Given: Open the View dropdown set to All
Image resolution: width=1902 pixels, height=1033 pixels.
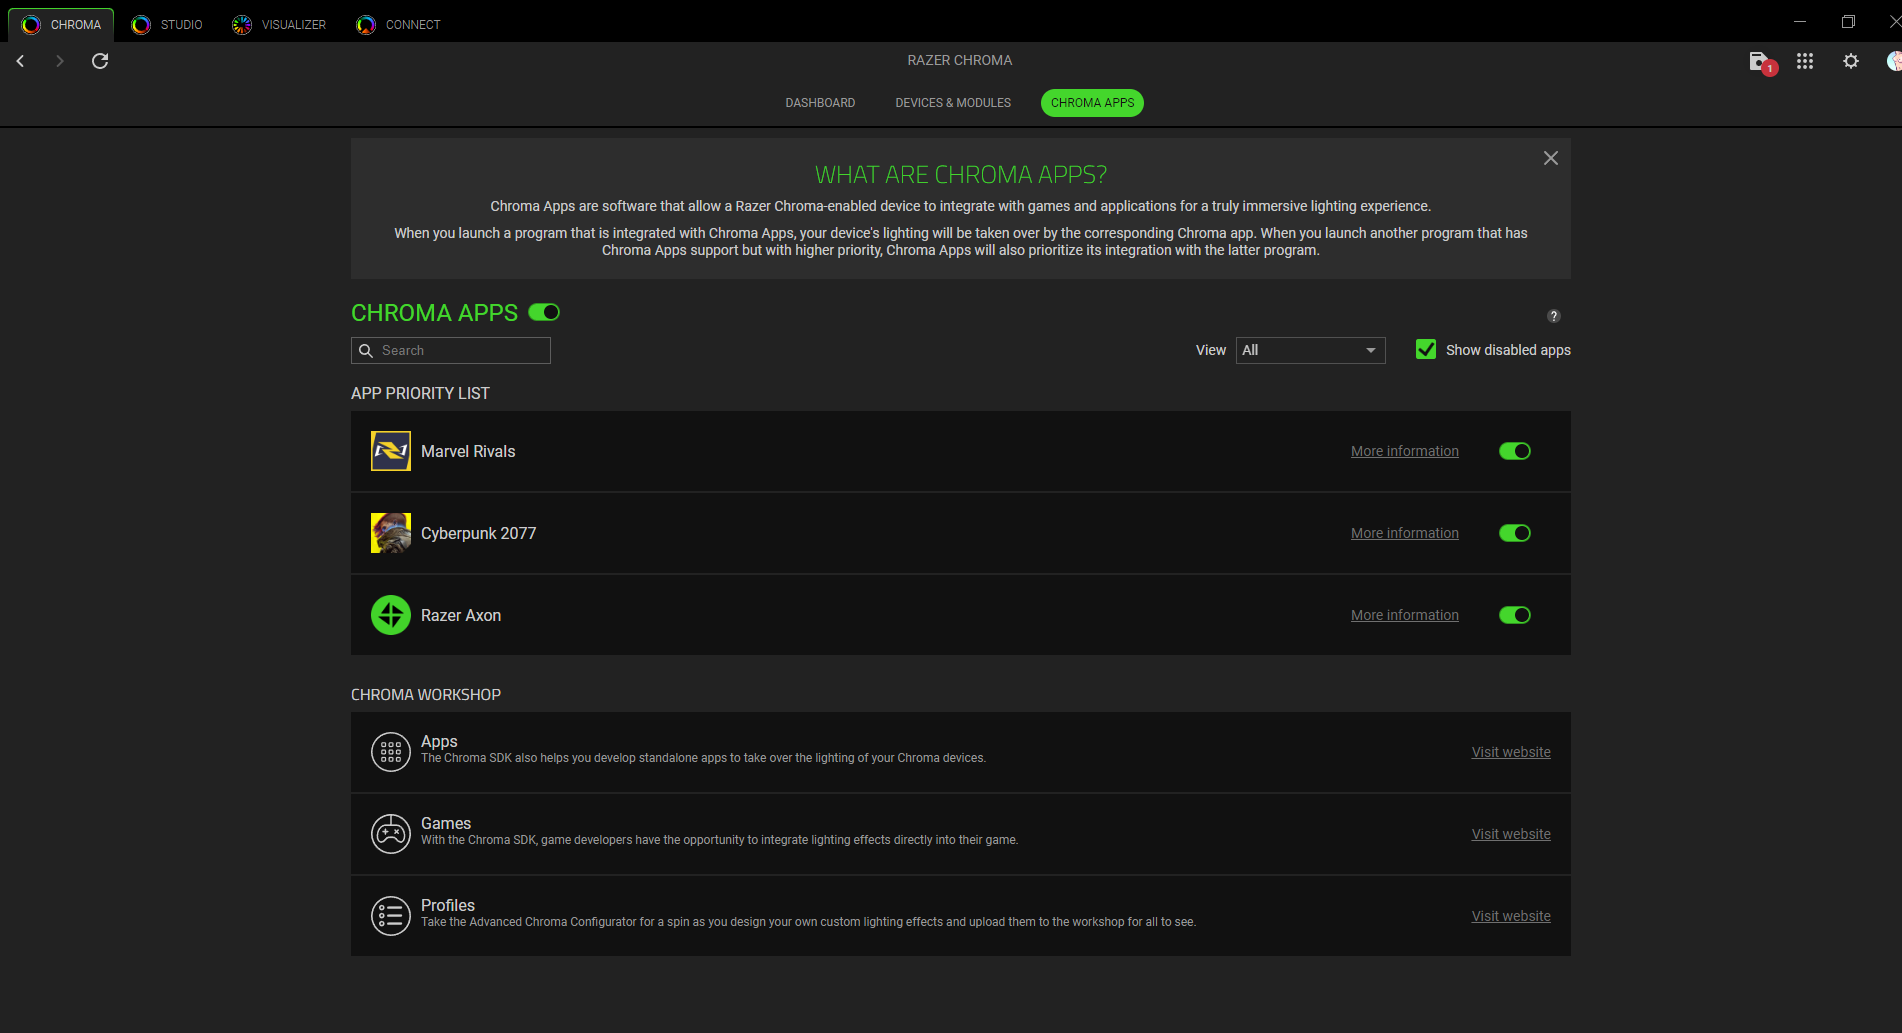Looking at the screenshot, I should (1311, 350).
